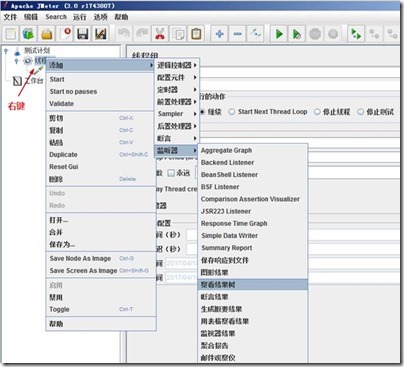Image resolution: width=404 pixels, height=367 pixels.
Task: Select the 停止线程 radio button
Action: point(317,112)
